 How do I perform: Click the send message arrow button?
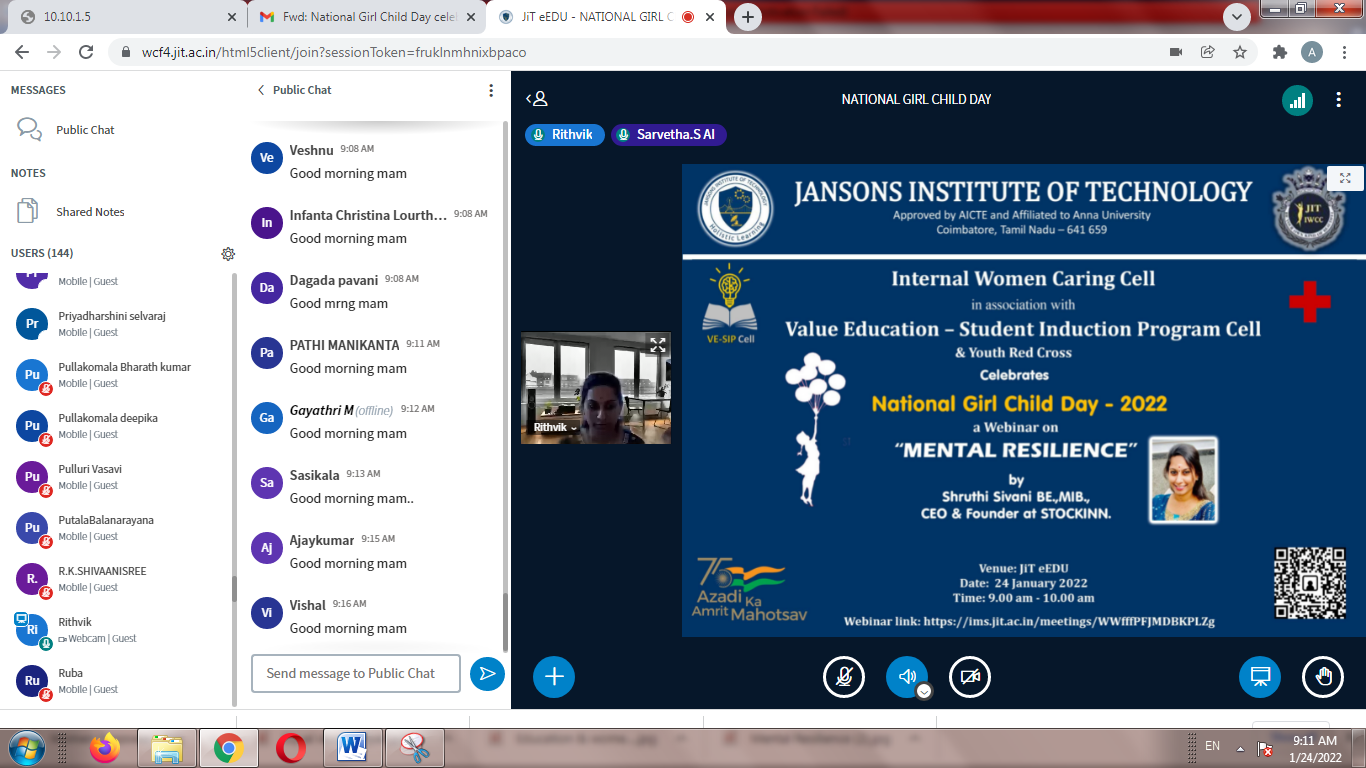pyautogui.click(x=487, y=674)
